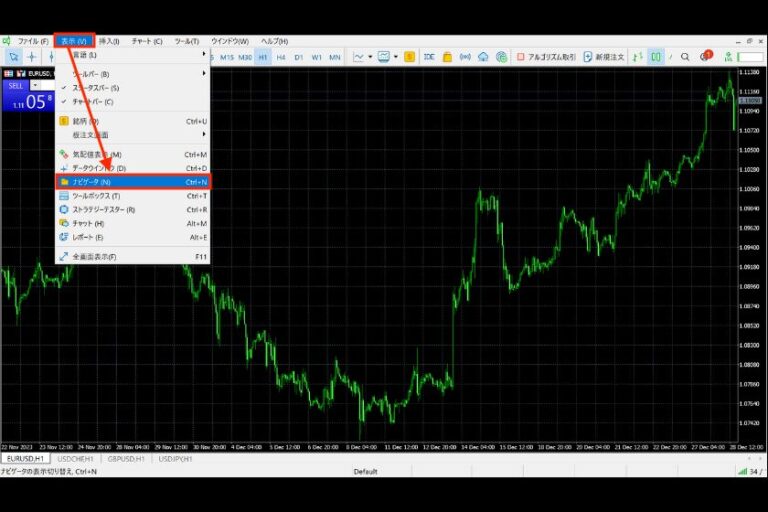The width and height of the screenshot is (768, 512).
Task: Toggle チャートバー checkmark in menu
Action: [64, 102]
